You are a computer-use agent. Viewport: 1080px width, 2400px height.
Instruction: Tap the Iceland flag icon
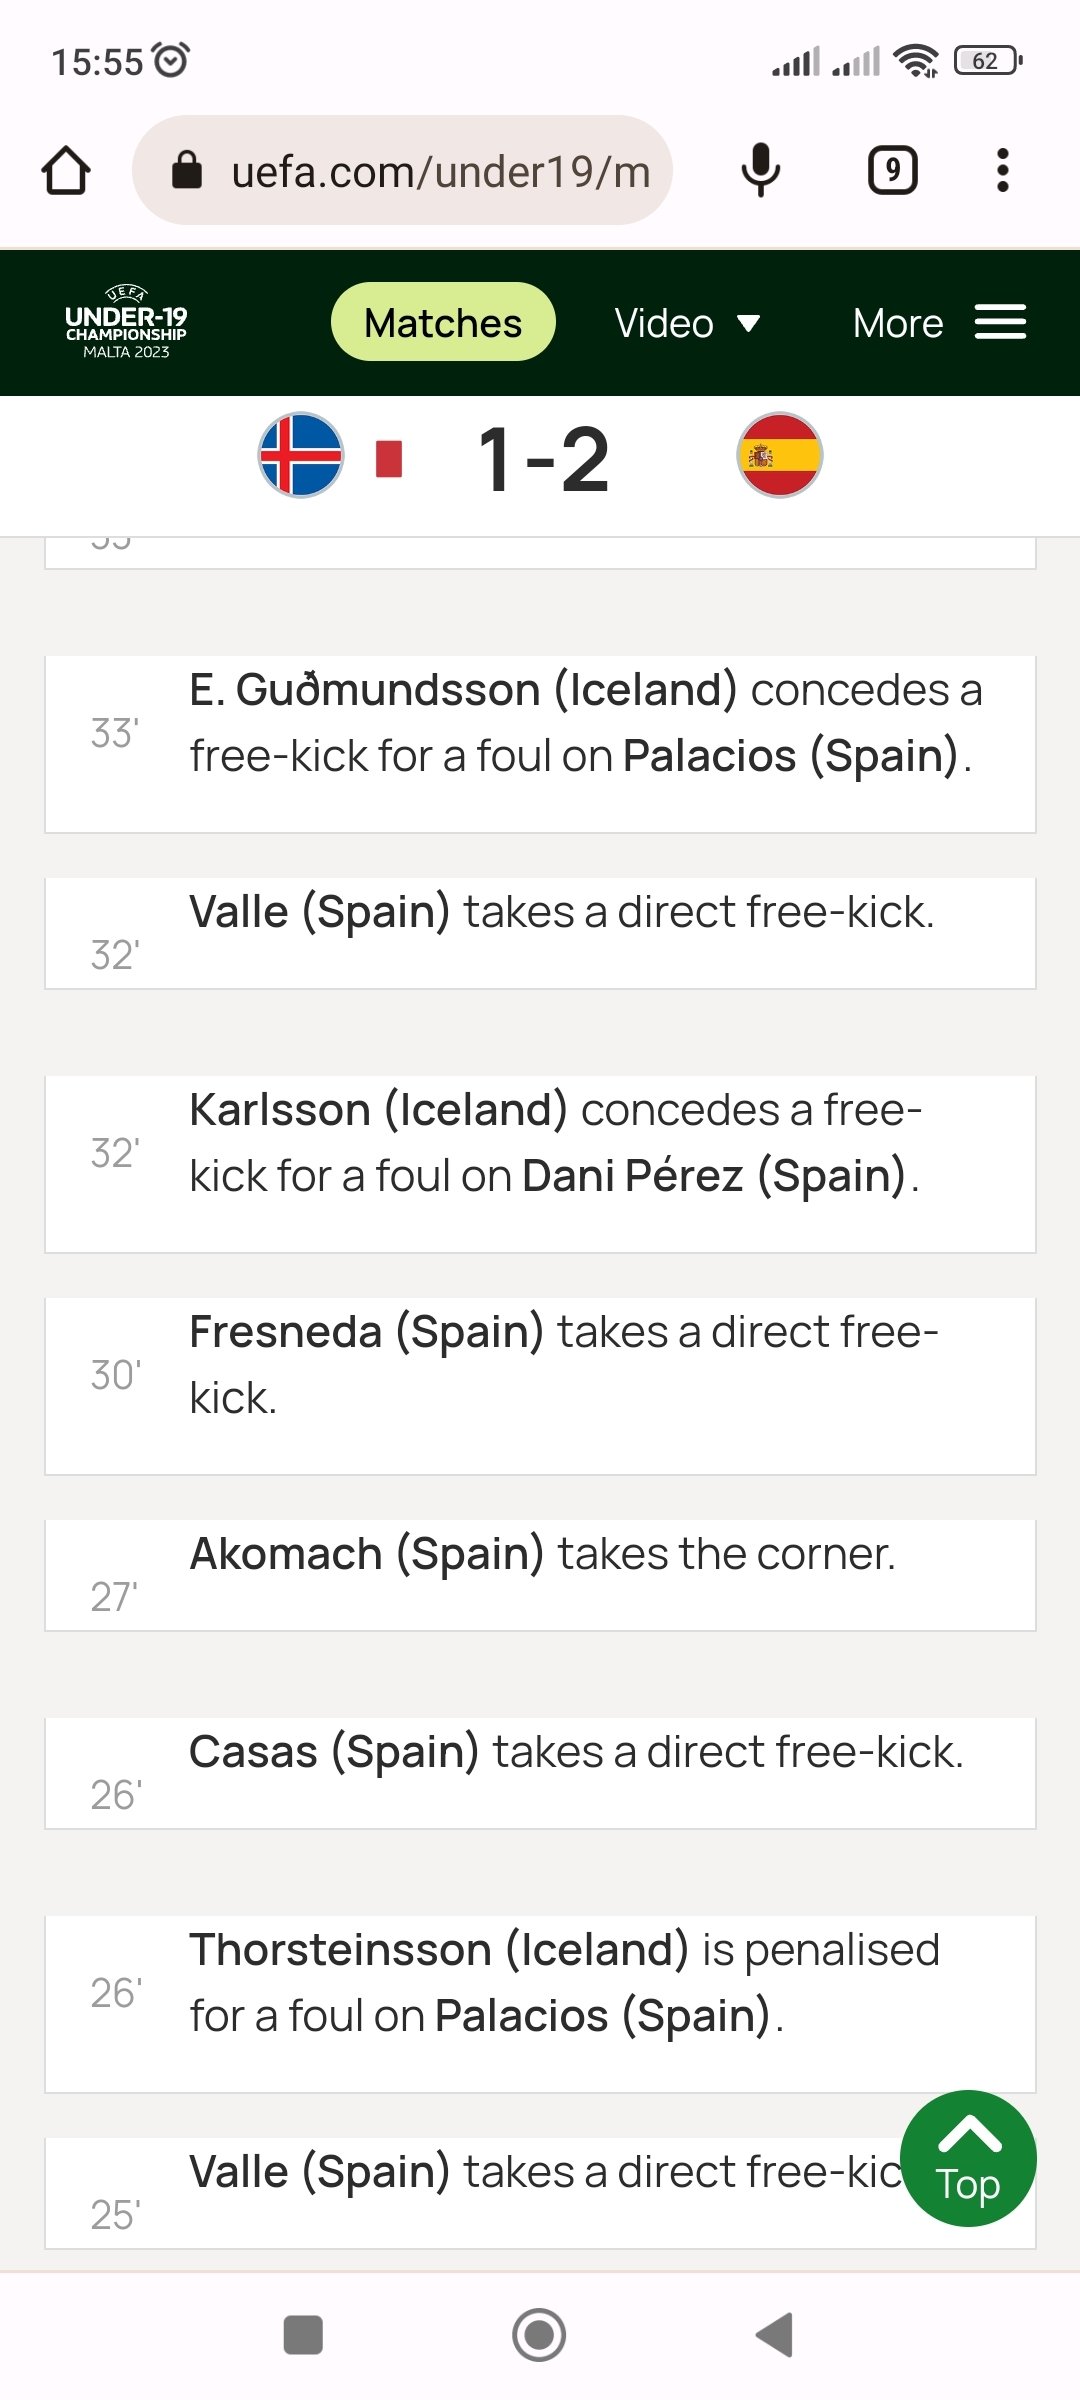[x=301, y=456]
